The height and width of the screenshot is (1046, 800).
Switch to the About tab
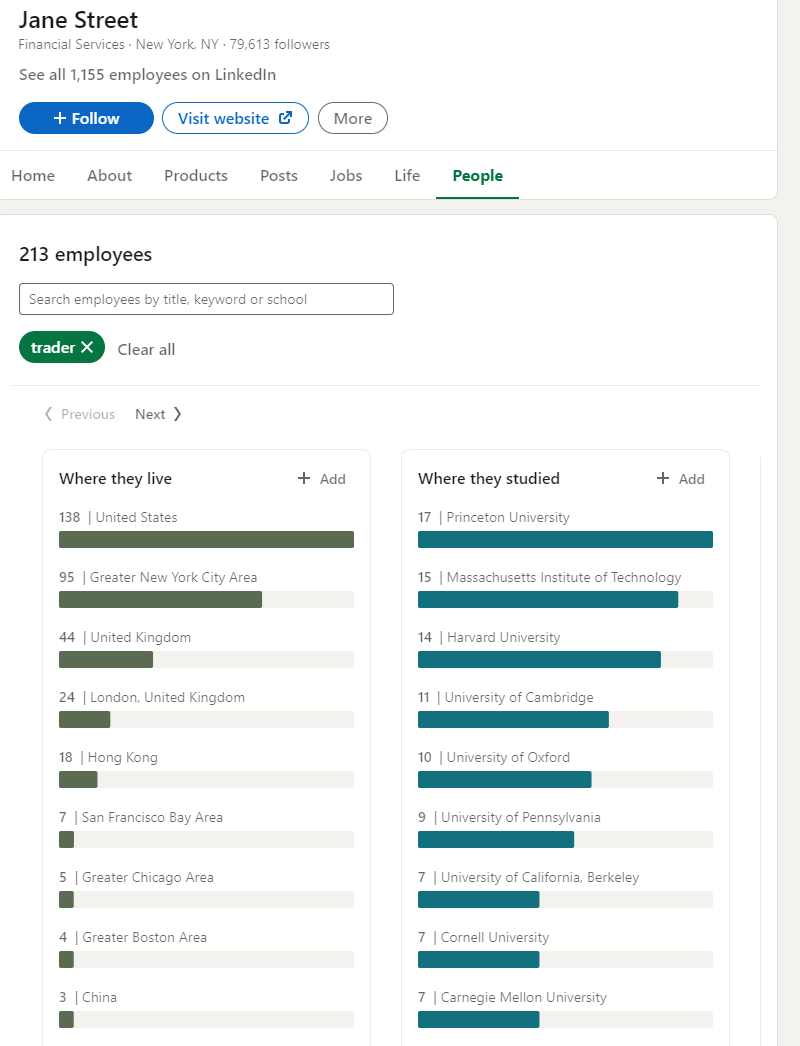[109, 175]
